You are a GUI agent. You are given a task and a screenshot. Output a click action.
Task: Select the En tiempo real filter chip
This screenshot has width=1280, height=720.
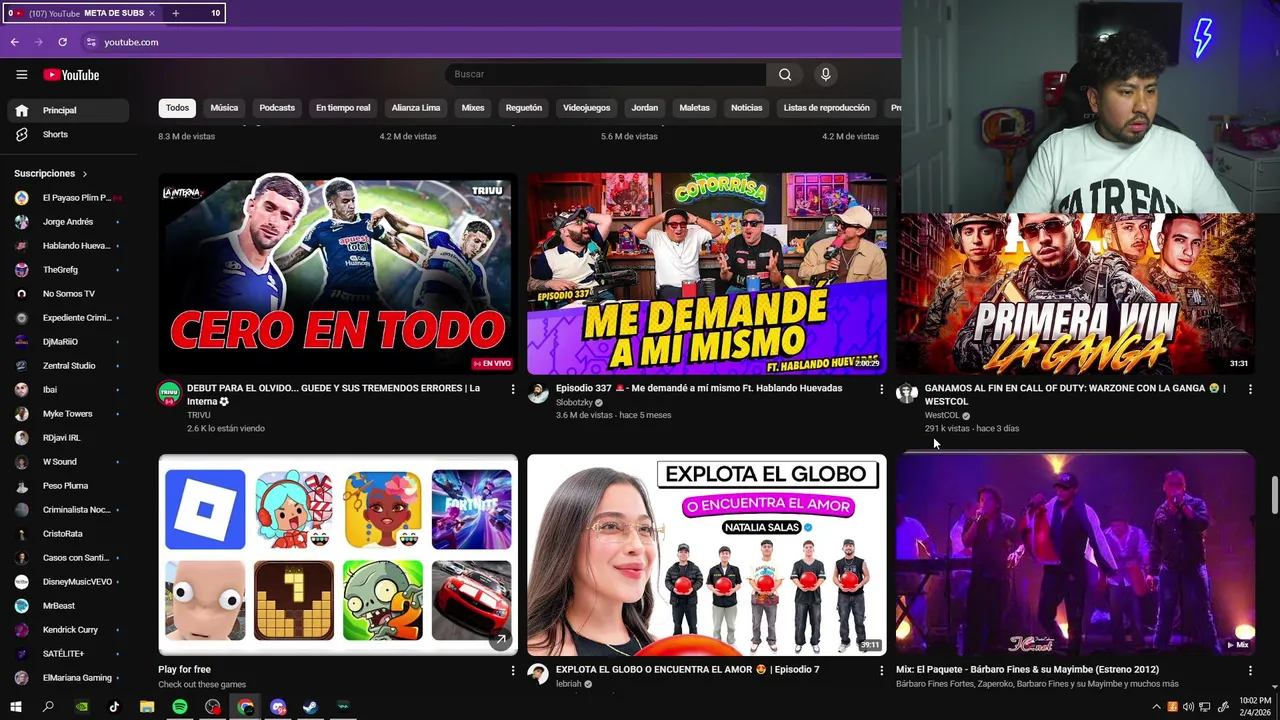click(x=343, y=108)
